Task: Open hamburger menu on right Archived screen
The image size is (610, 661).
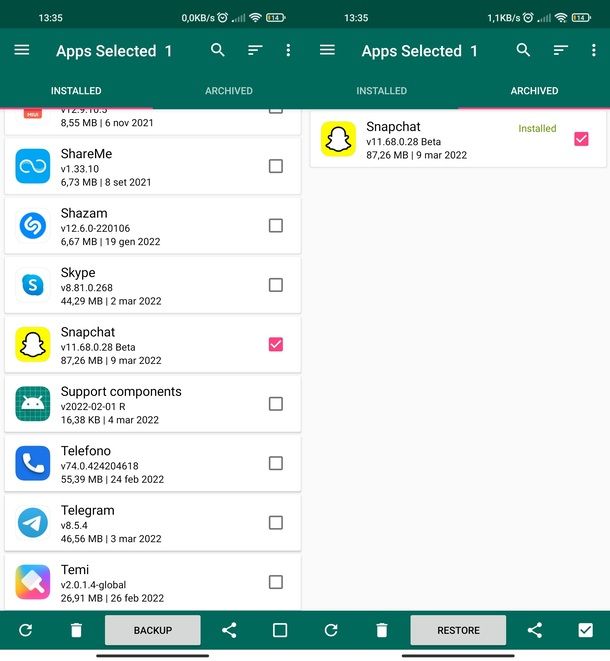Action: click(327, 50)
